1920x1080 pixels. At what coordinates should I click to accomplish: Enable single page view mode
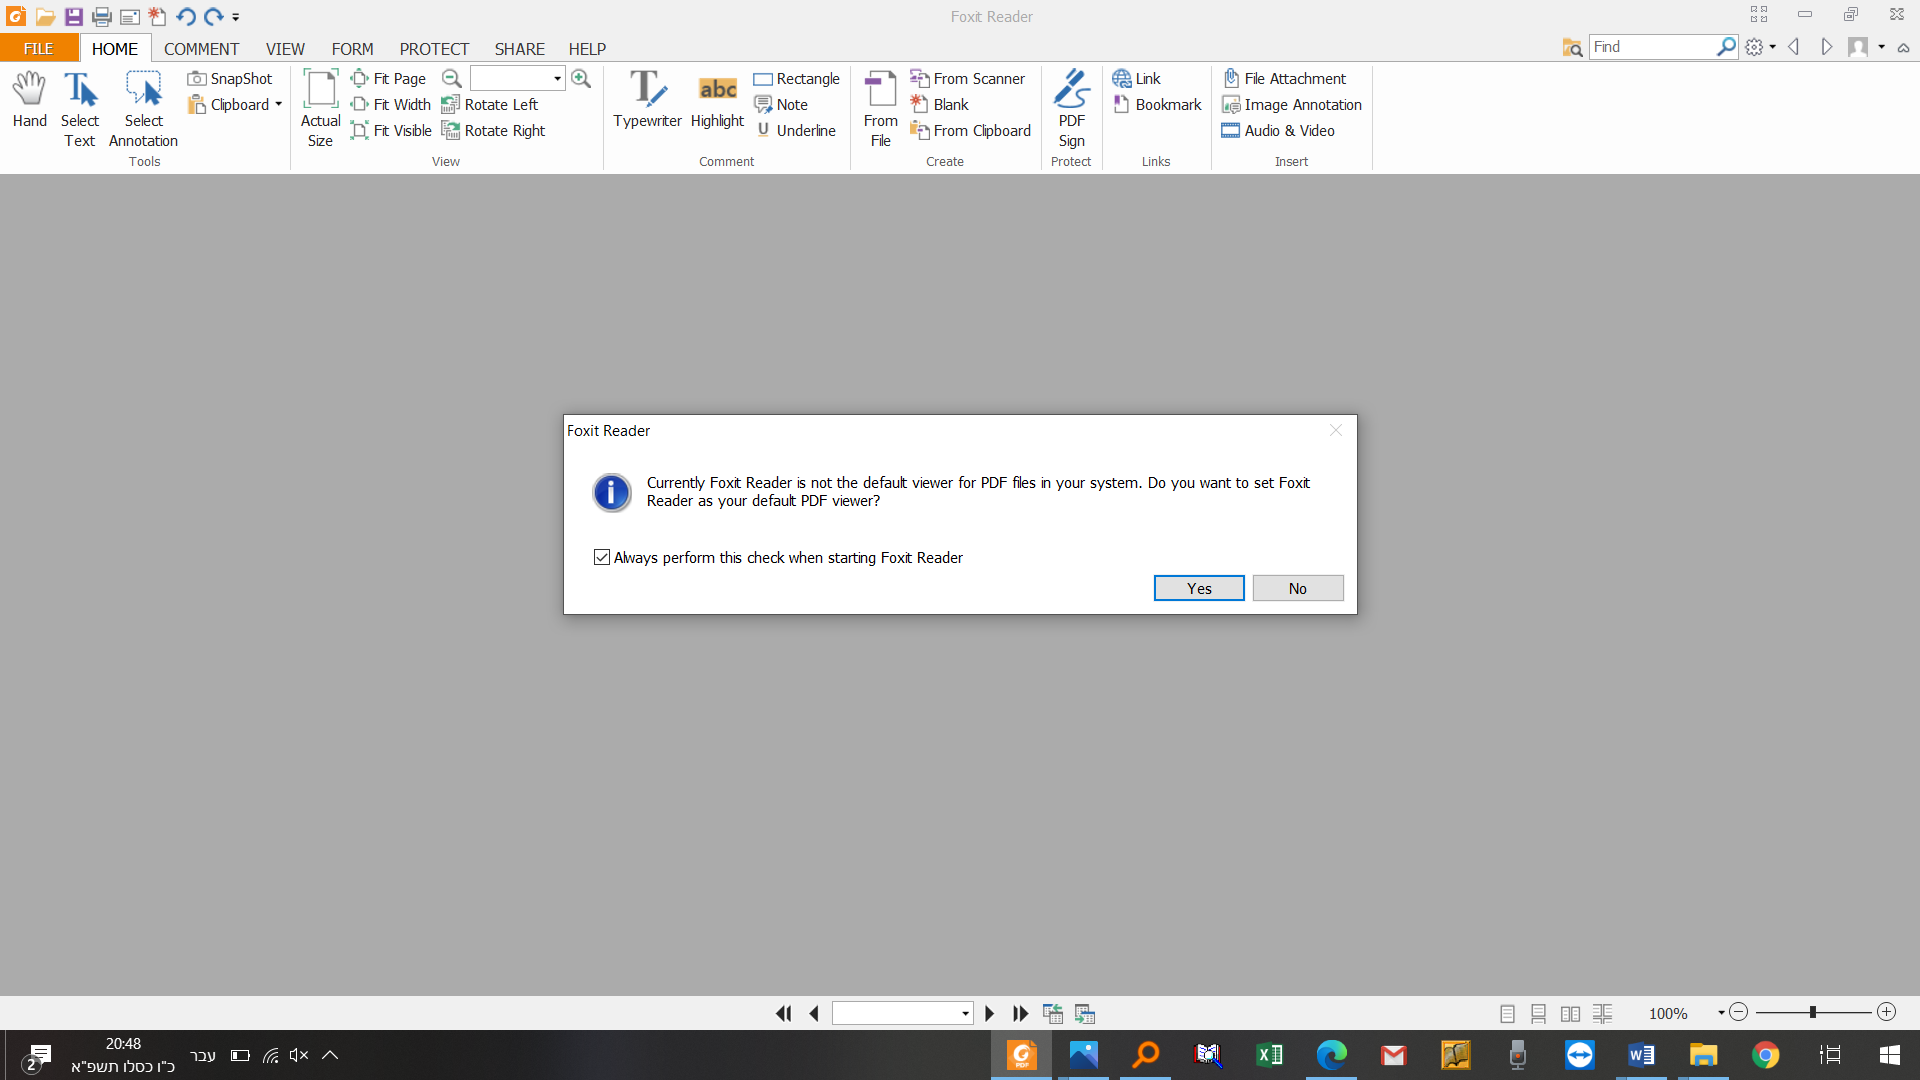pyautogui.click(x=1507, y=1013)
